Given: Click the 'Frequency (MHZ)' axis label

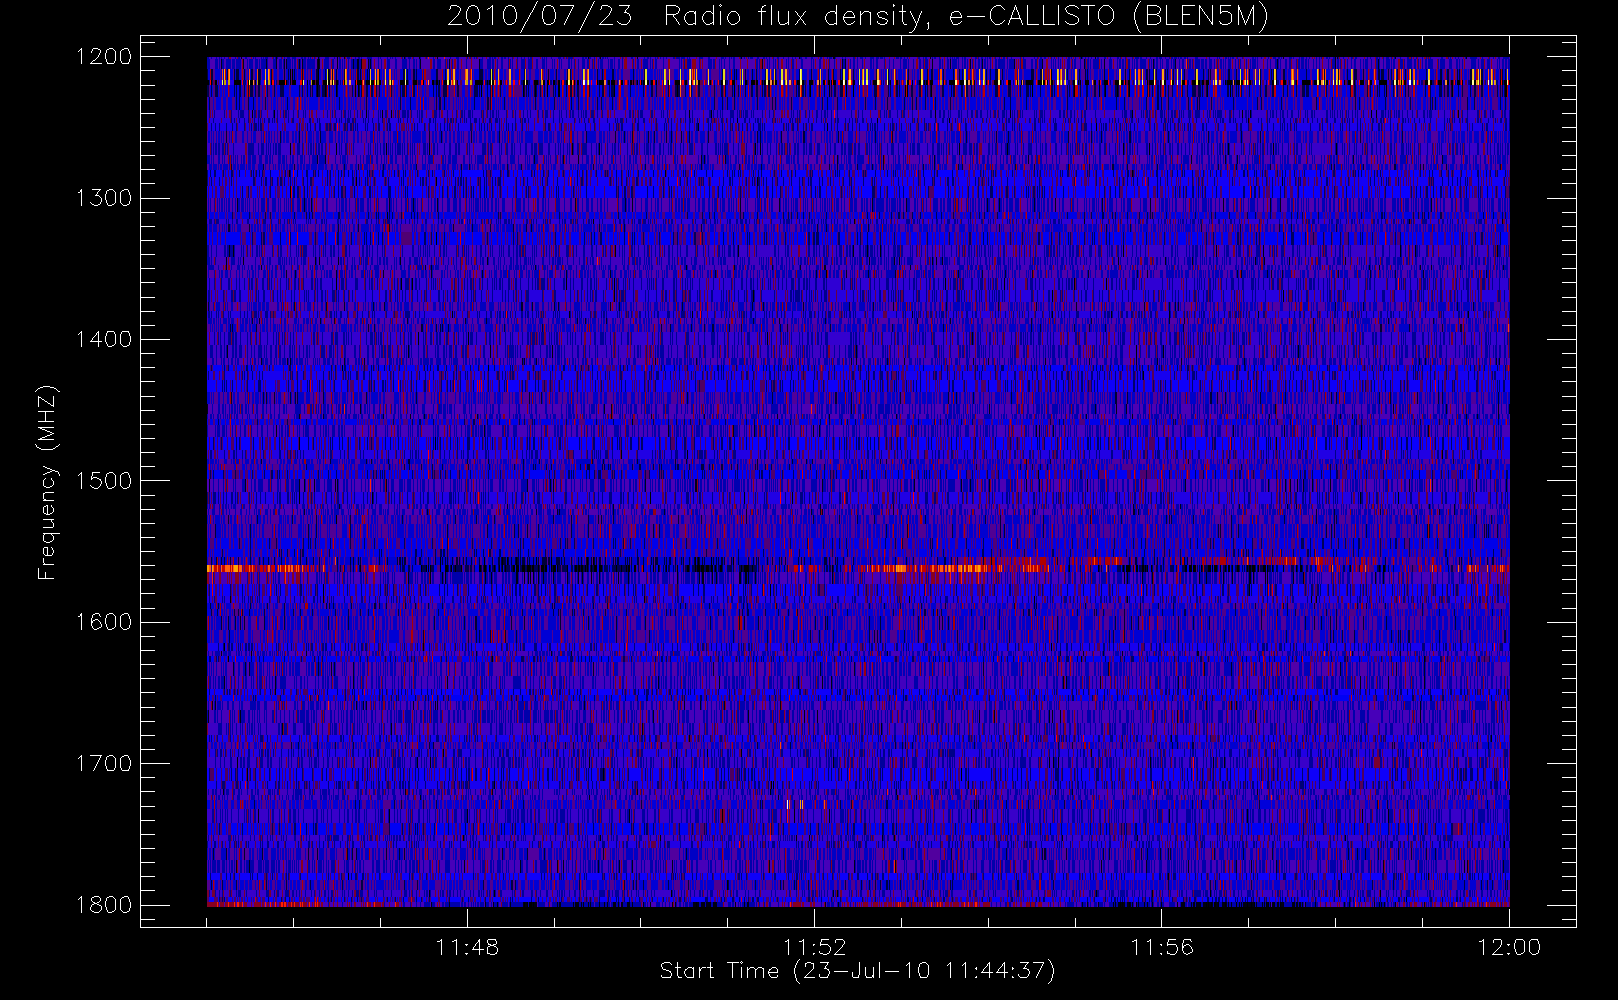Looking at the screenshot, I should (46, 482).
